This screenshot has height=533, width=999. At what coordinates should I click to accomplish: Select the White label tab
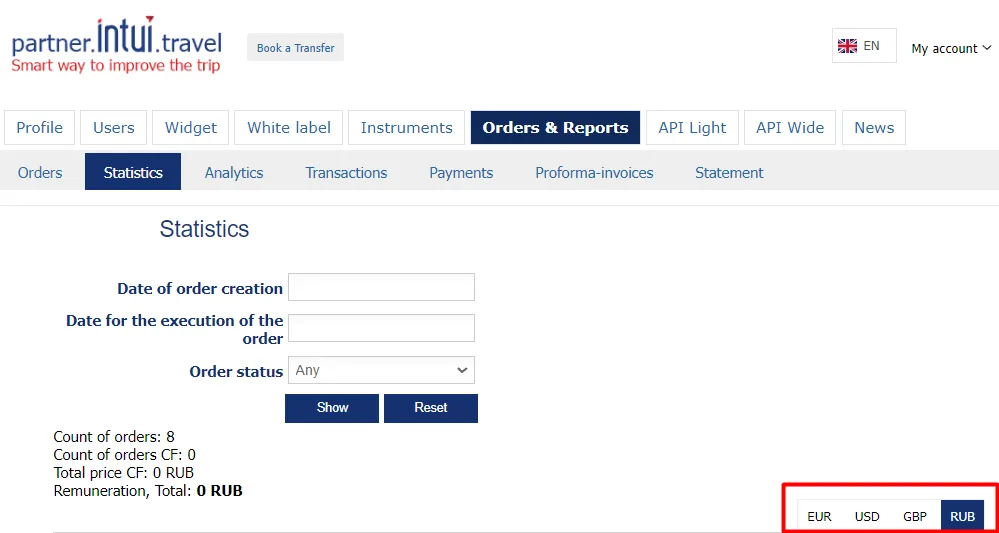pos(289,128)
